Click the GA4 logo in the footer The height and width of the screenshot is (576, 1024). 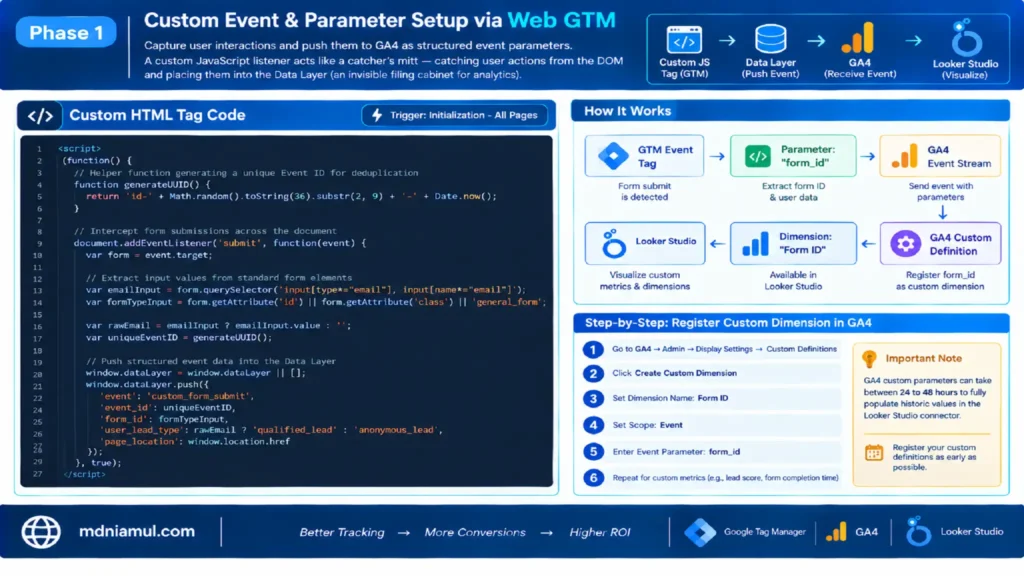tap(836, 532)
